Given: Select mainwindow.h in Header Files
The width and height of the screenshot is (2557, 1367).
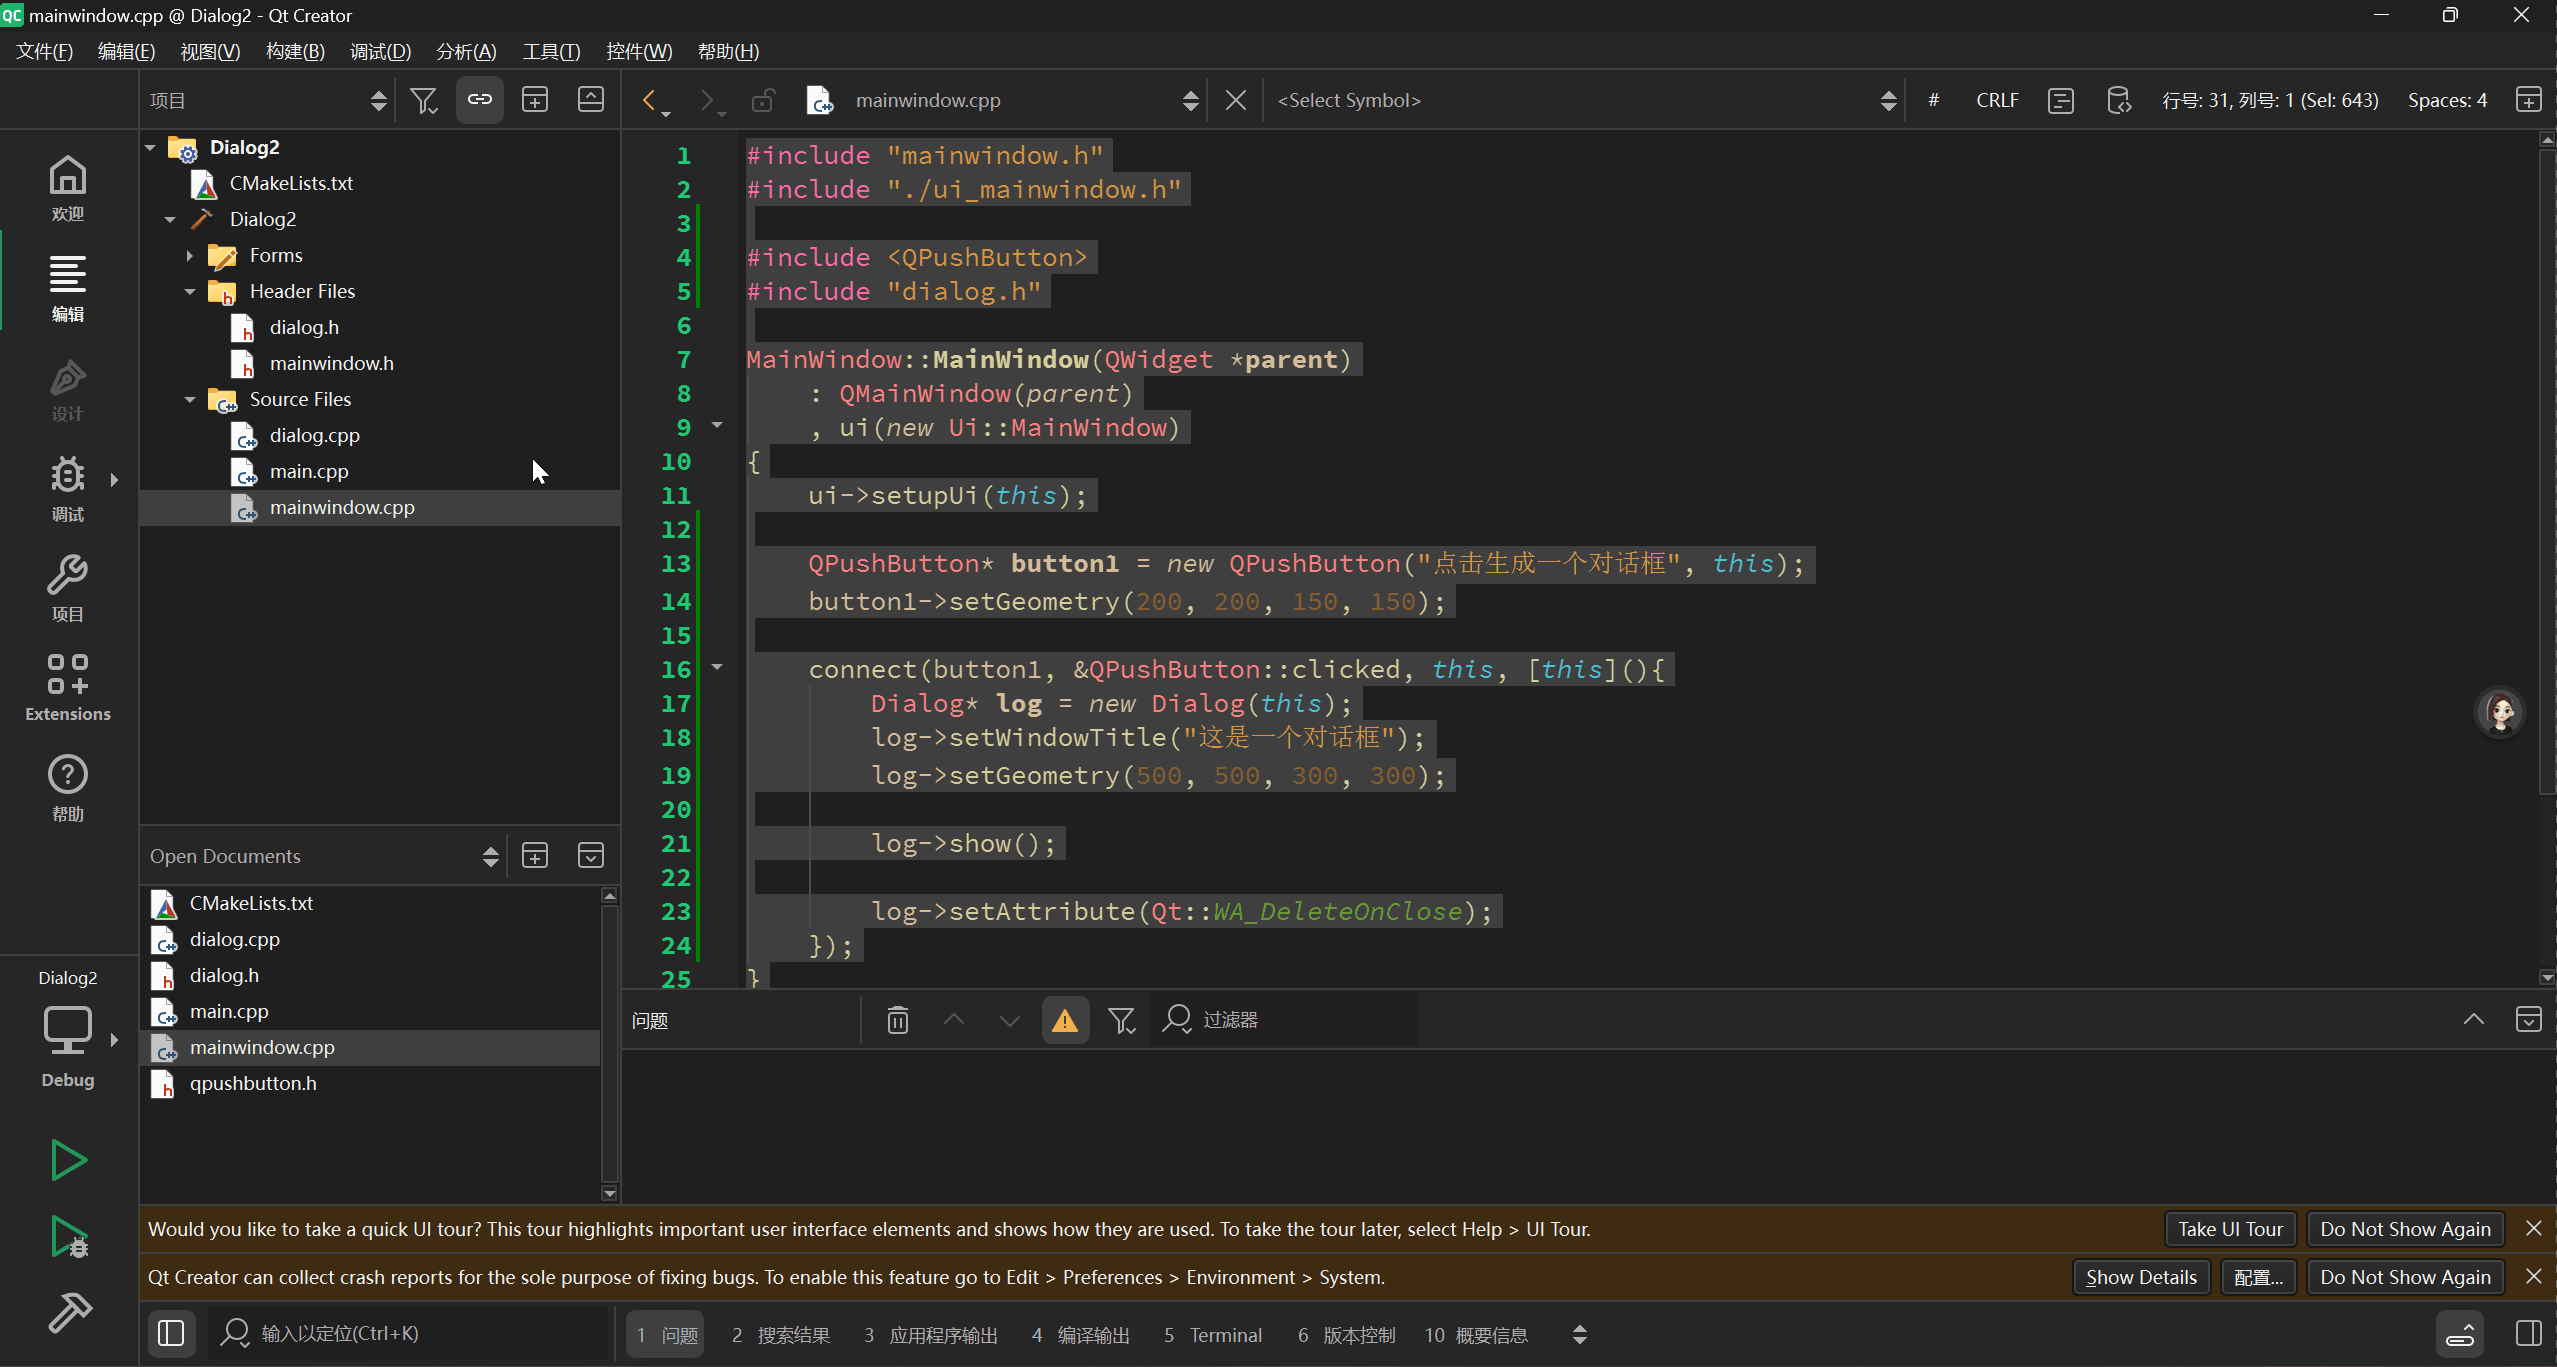Looking at the screenshot, I should click(331, 363).
